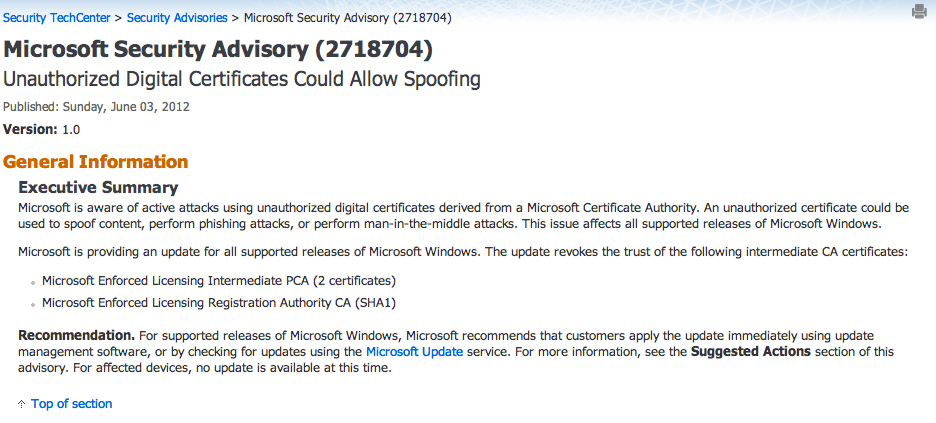Click the current breadcrumb Microsoft Security Advisory (2718704)
Viewport: 936px width, 423px height.
(x=347, y=18)
